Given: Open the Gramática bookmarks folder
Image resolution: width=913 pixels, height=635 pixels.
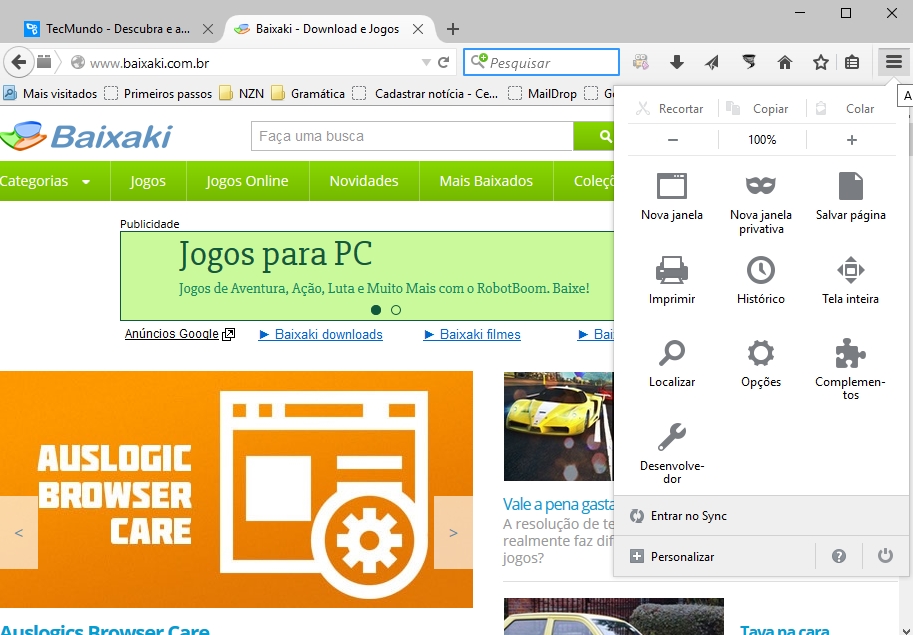Looking at the screenshot, I should [308, 93].
